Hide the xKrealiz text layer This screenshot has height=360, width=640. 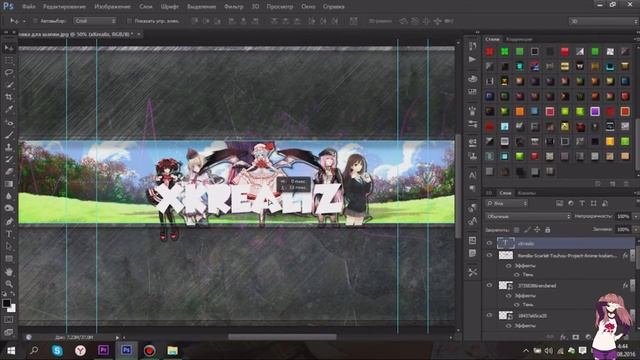click(489, 243)
